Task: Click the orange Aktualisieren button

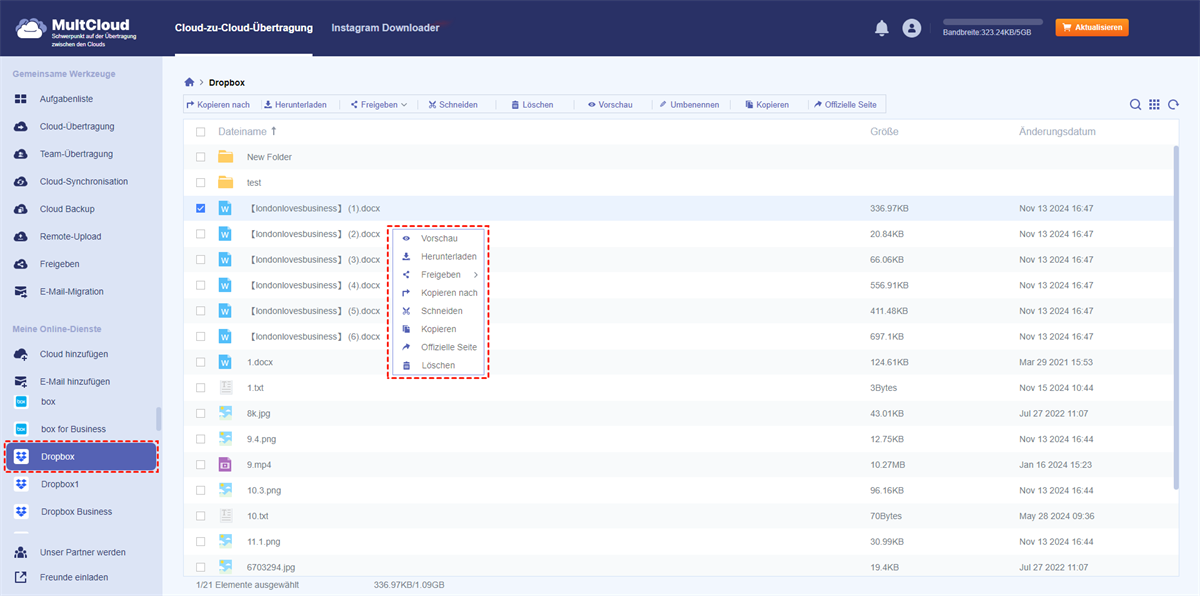Action: pyautogui.click(x=1091, y=27)
